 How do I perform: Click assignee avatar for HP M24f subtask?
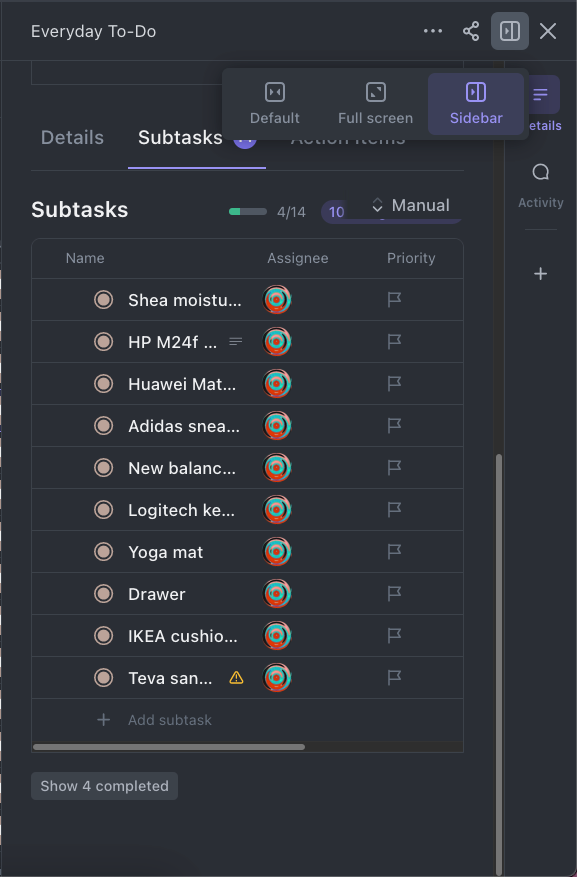[x=277, y=342]
